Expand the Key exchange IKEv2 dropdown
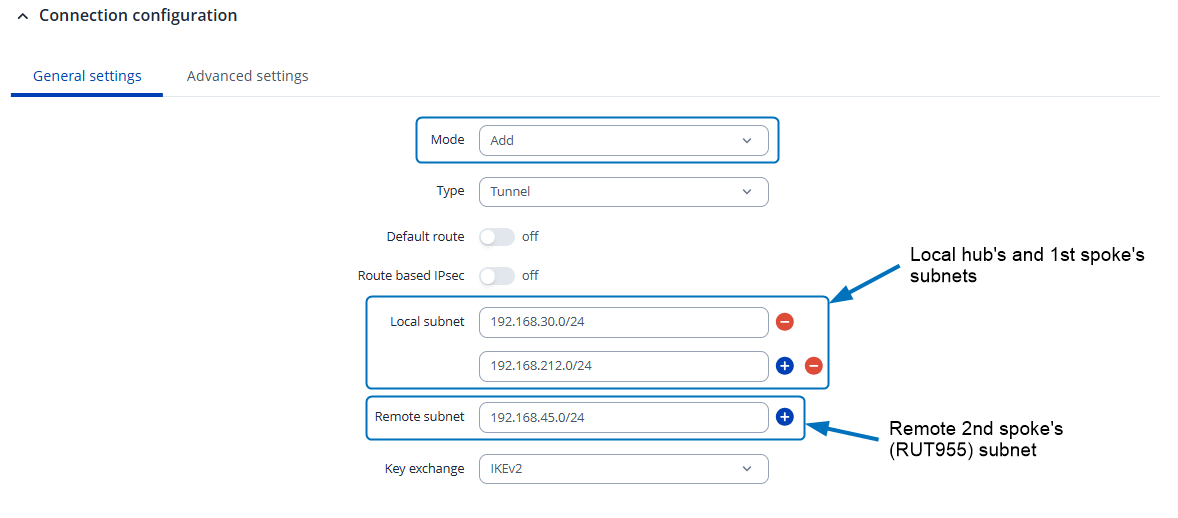The image size is (1178, 518). [x=623, y=469]
